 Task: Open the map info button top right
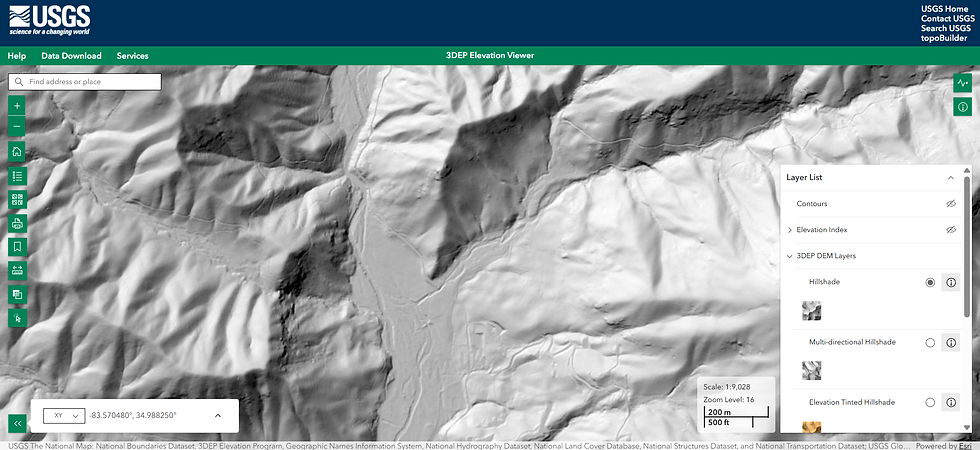click(962, 107)
